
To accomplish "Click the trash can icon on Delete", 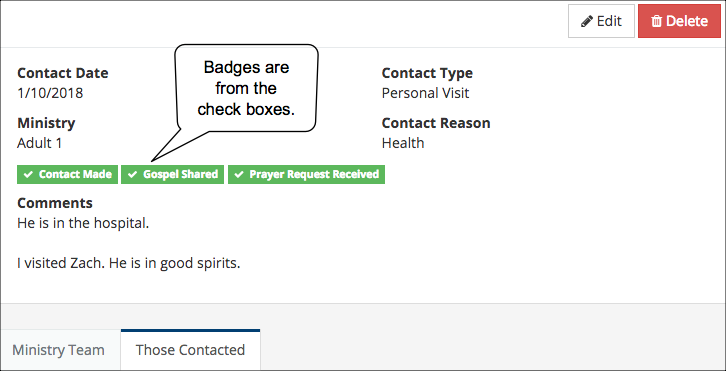I will tap(656, 21).
